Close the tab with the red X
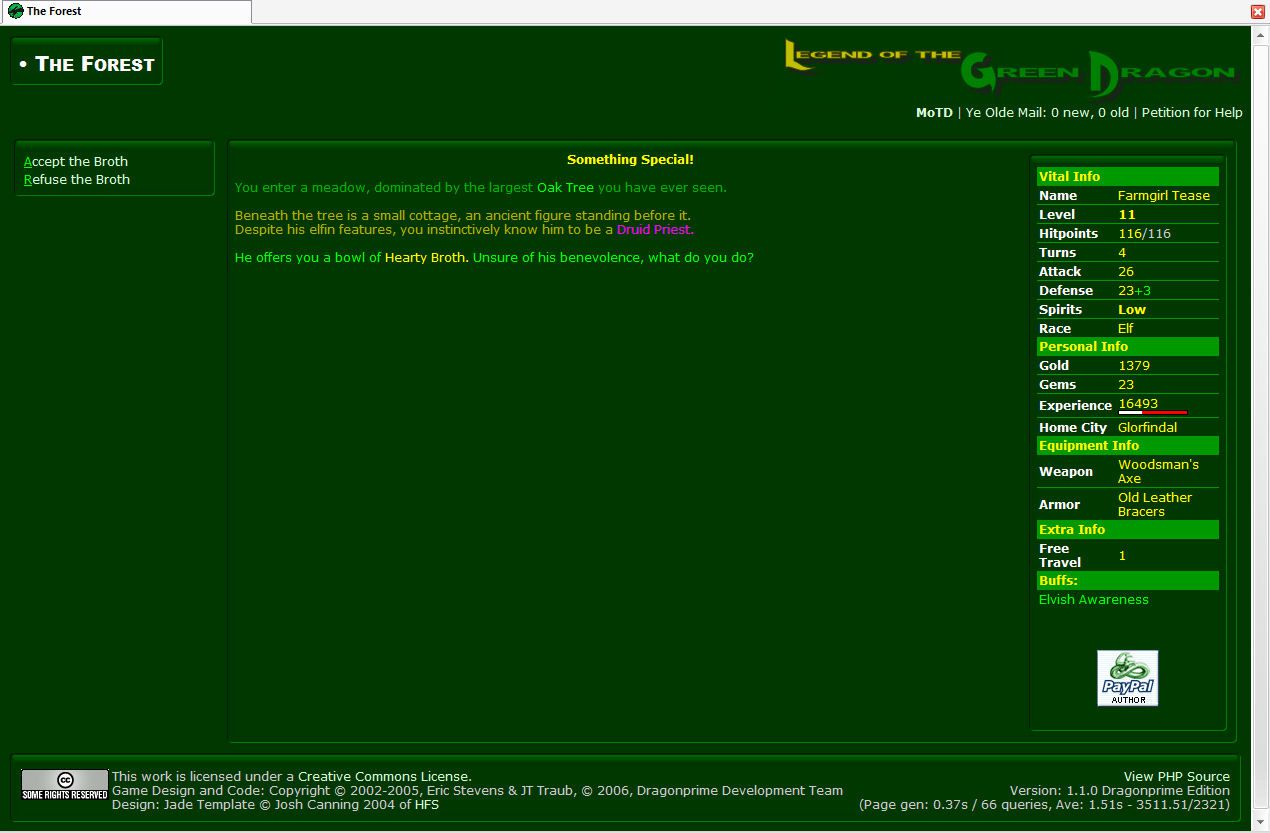The width and height of the screenshot is (1270, 833). pyautogui.click(x=1258, y=12)
